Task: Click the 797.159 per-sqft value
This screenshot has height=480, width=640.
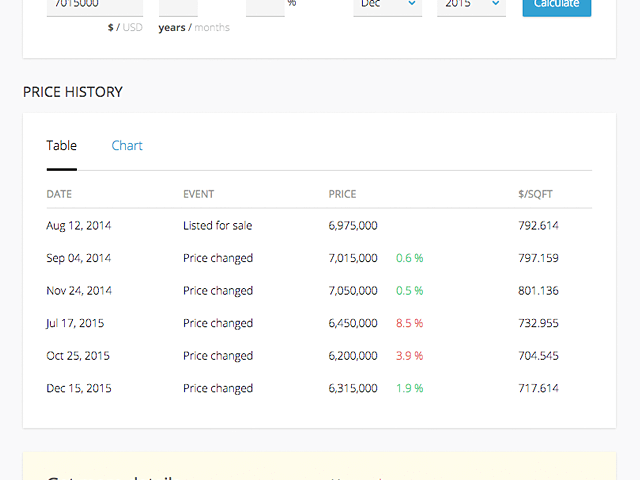Action: coord(538,258)
